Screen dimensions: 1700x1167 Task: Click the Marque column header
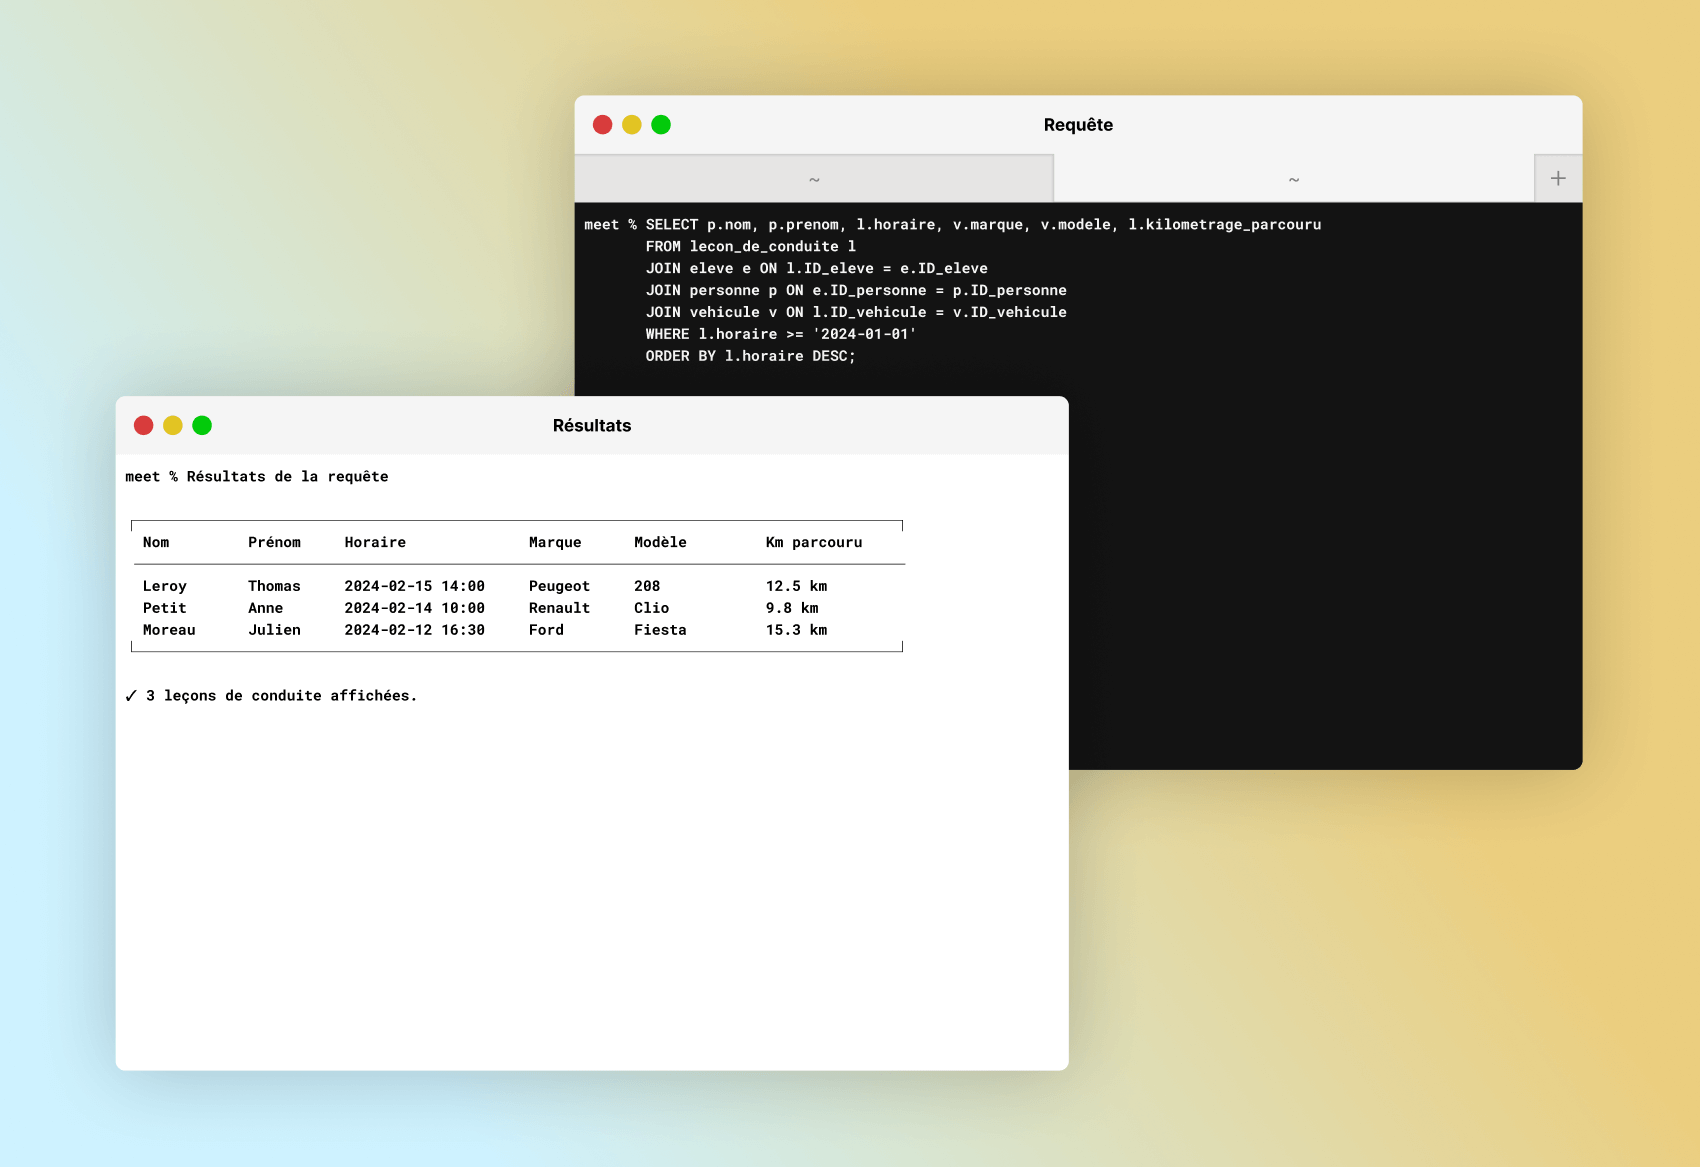pyautogui.click(x=554, y=542)
